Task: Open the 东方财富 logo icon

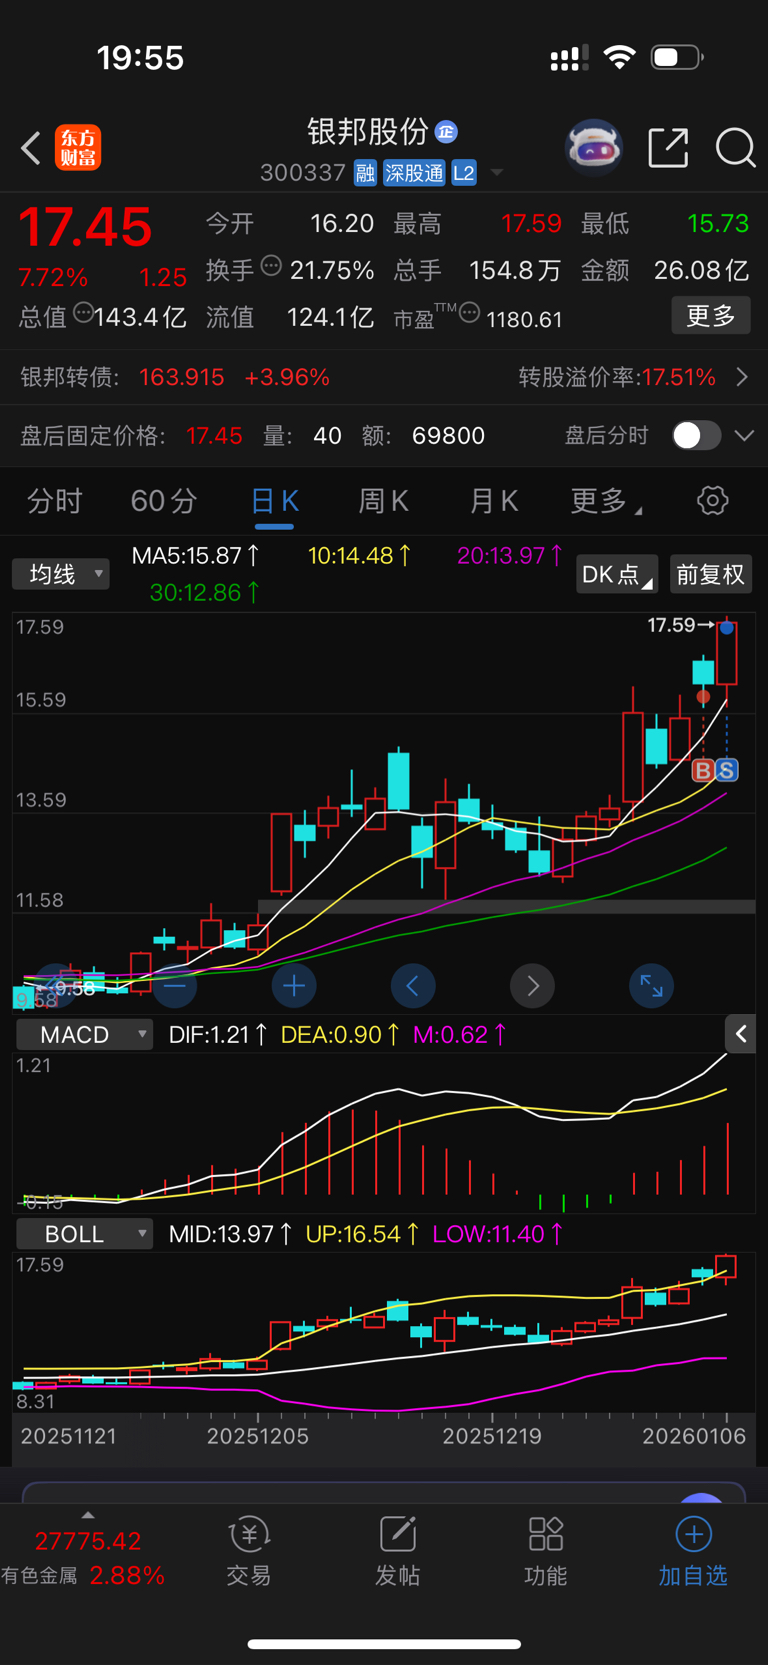Action: [78, 148]
